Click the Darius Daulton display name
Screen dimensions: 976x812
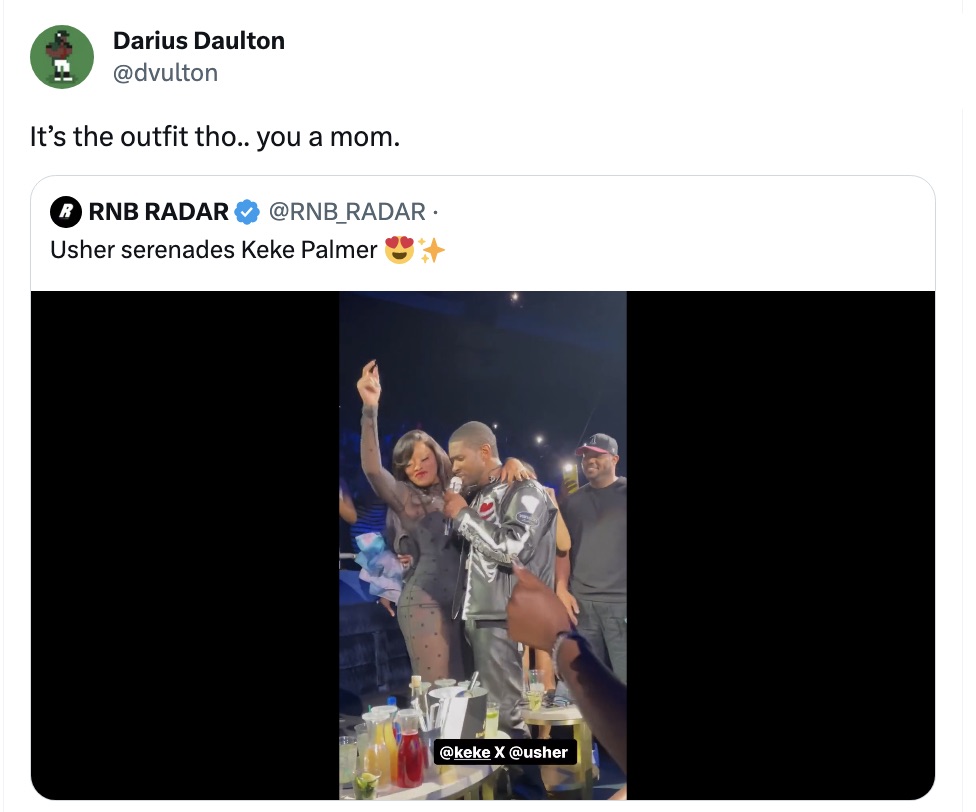198,41
